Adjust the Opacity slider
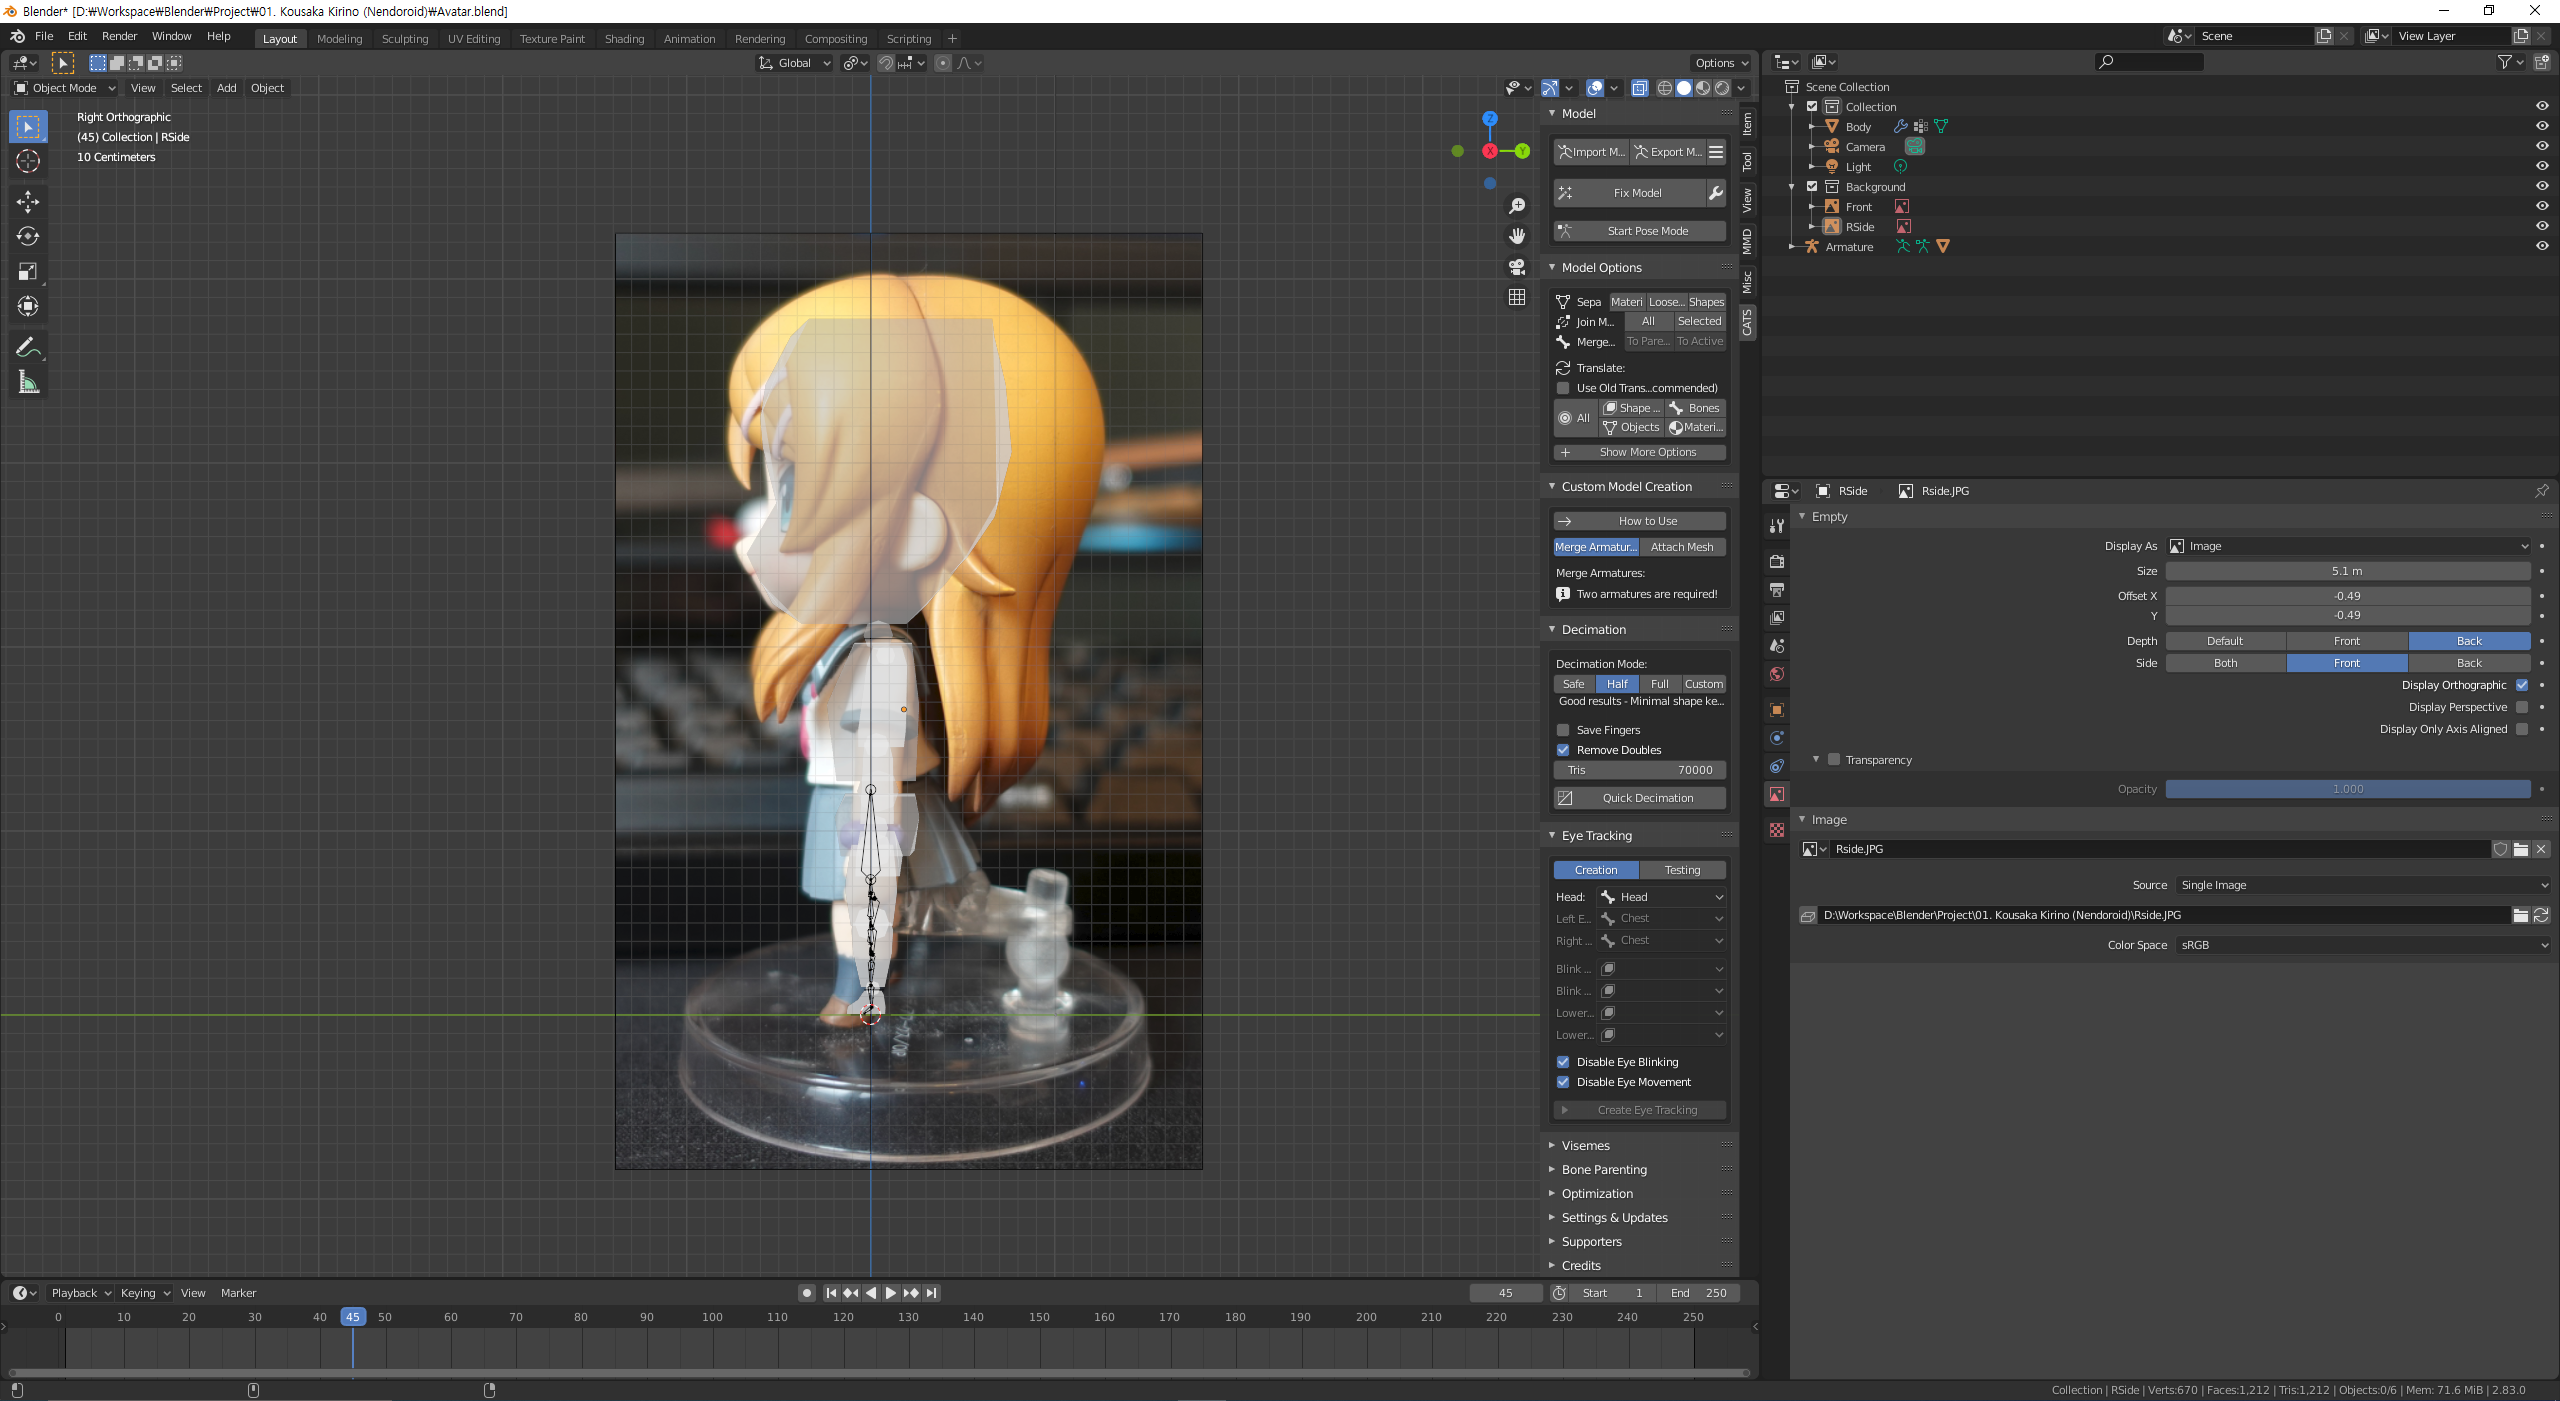This screenshot has width=2560, height=1401. (2347, 789)
